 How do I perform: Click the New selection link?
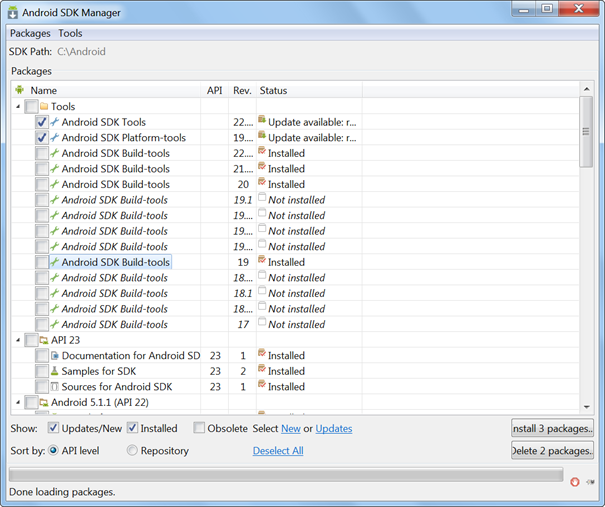click(x=291, y=428)
